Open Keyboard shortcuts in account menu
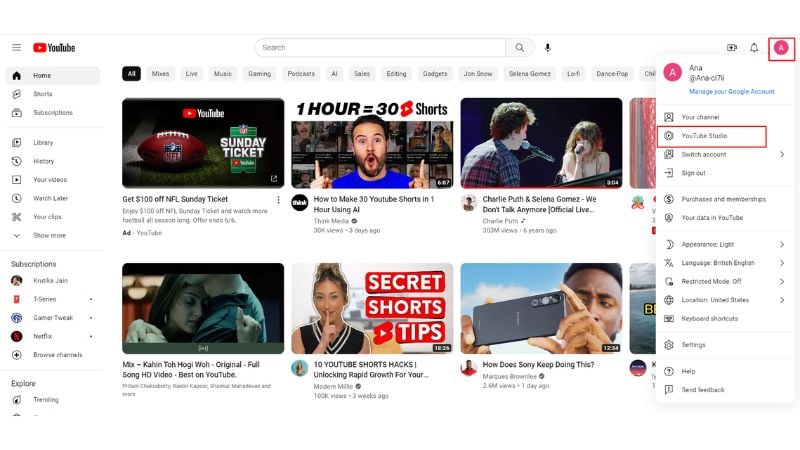800x450 pixels. click(725, 318)
